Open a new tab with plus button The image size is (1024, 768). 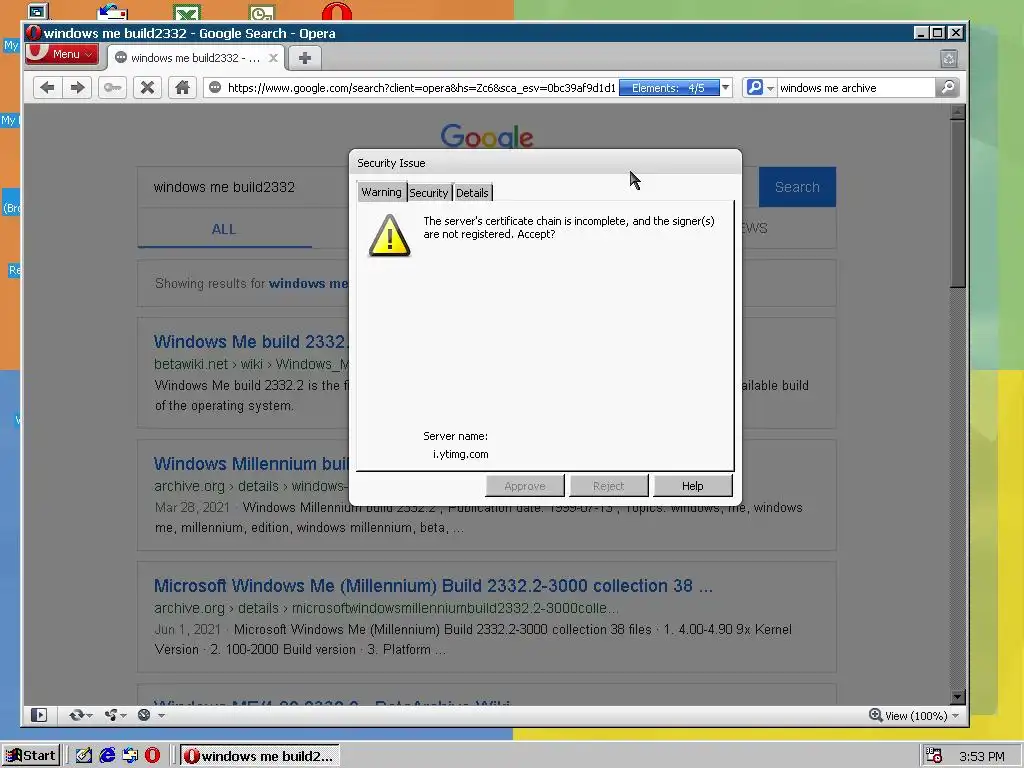click(x=304, y=57)
